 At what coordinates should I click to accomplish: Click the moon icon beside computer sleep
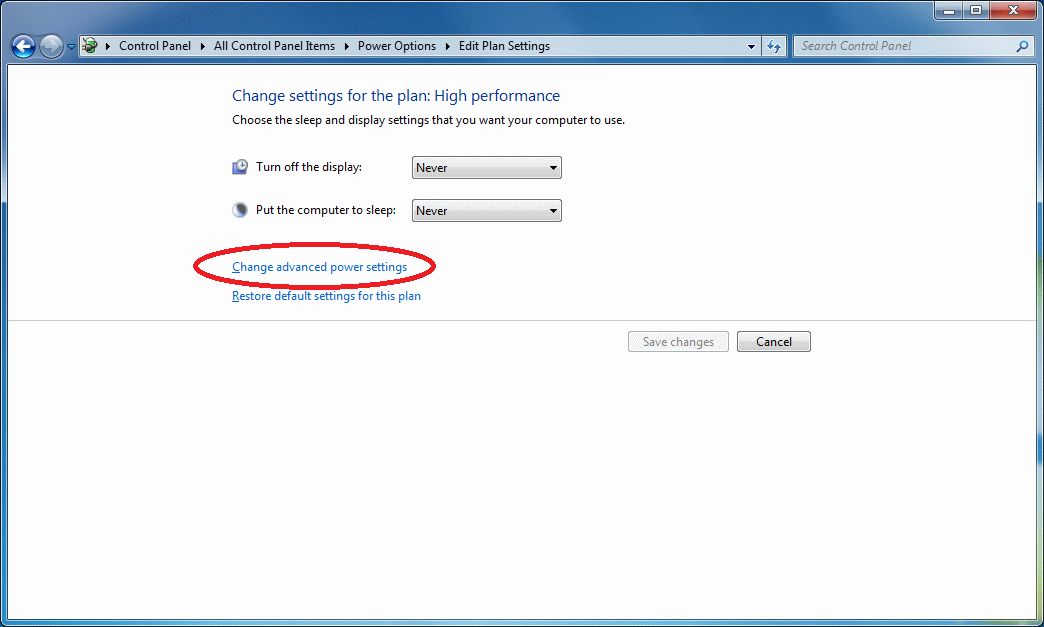[x=240, y=210]
